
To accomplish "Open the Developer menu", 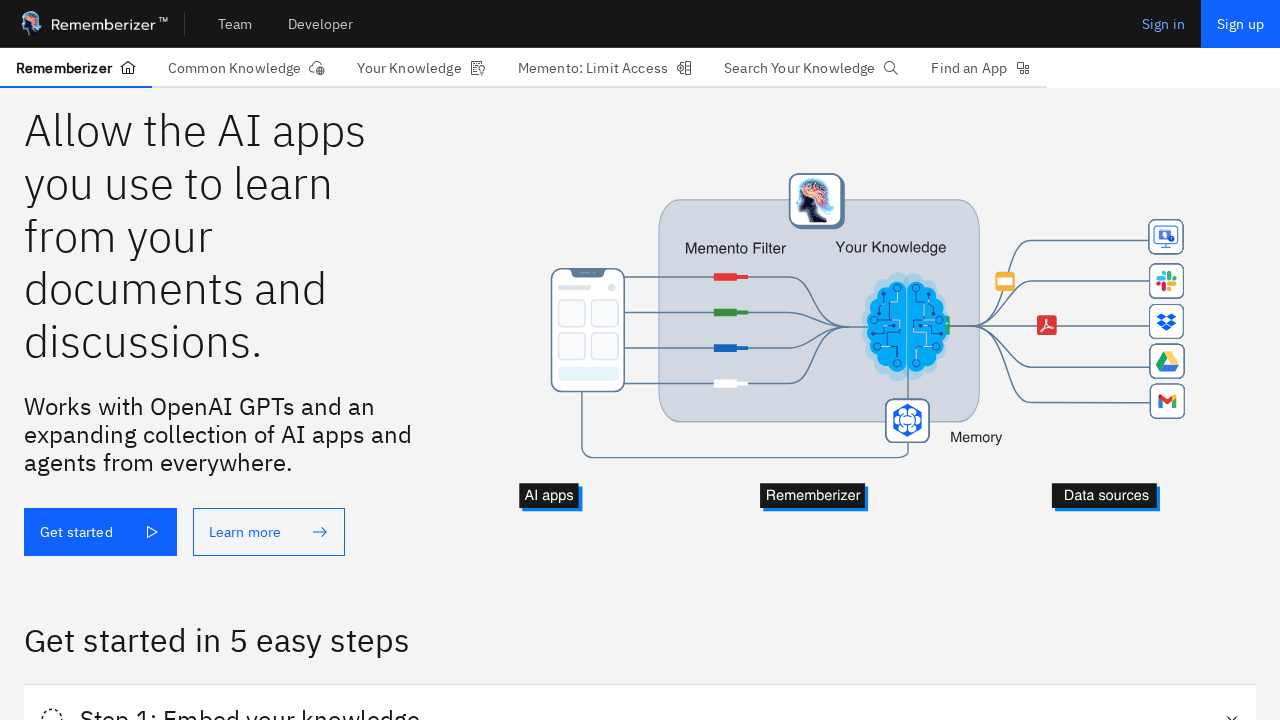I will [320, 24].
